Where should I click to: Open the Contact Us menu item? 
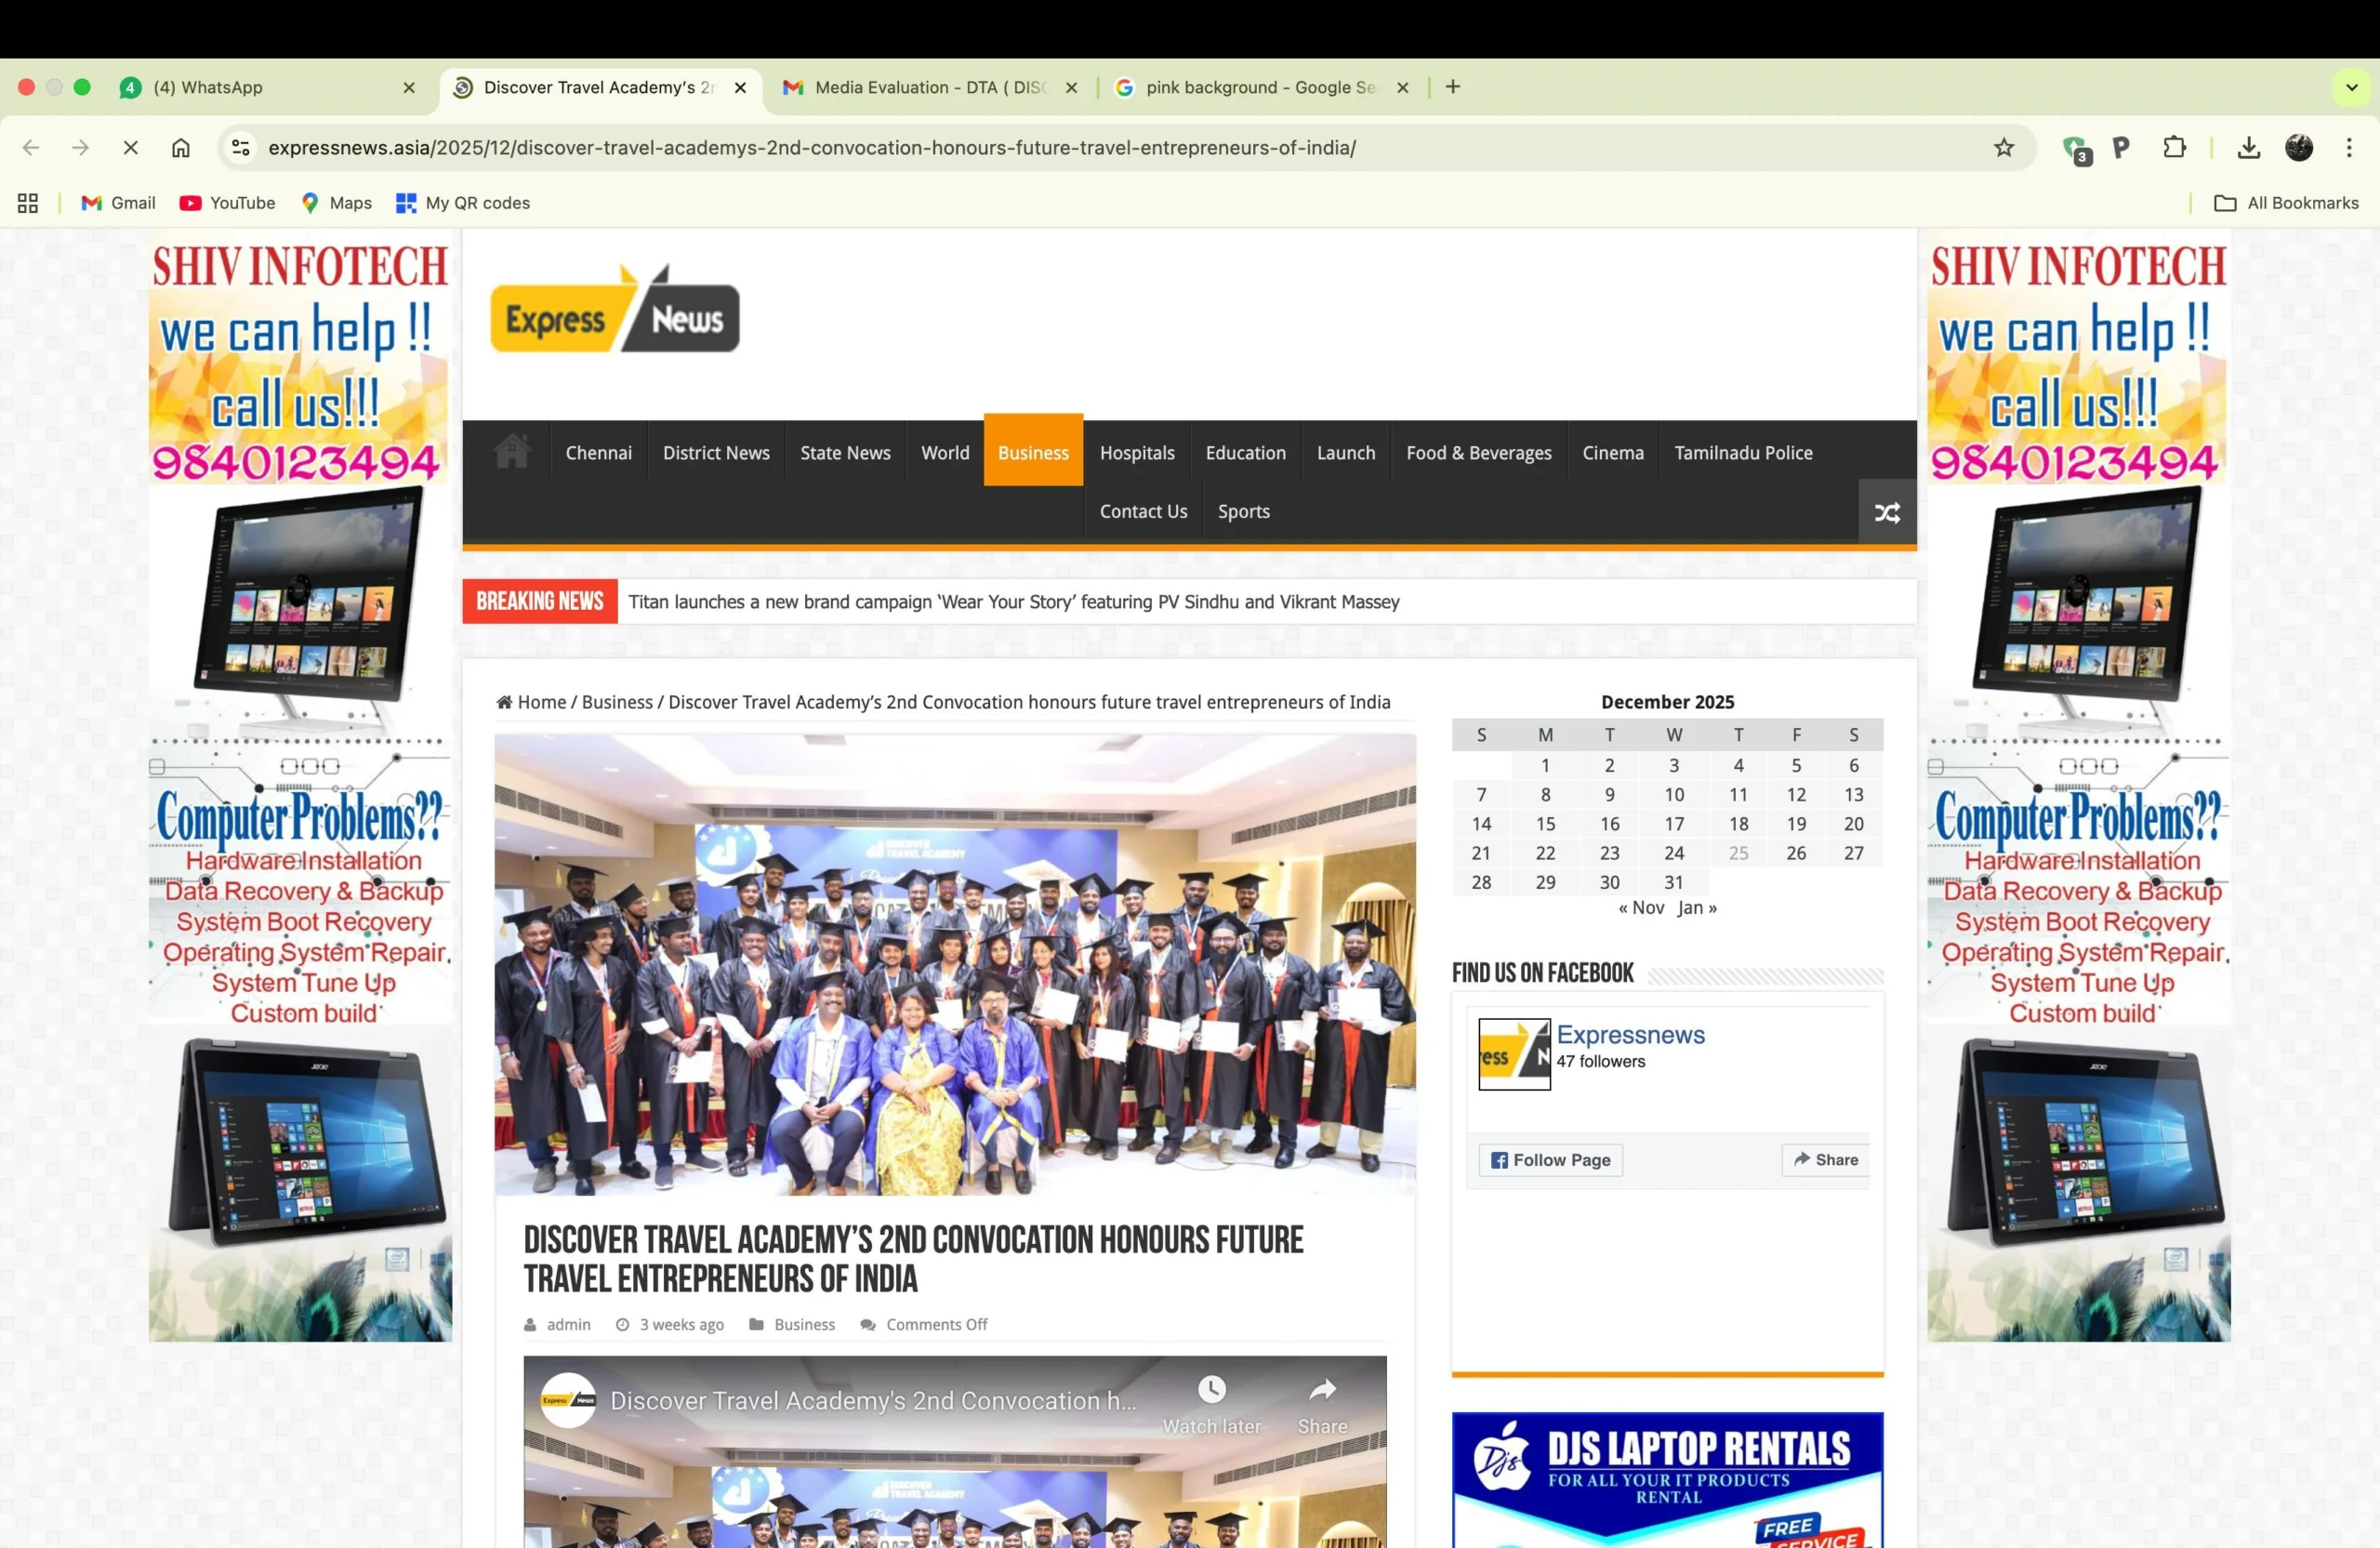click(1143, 511)
